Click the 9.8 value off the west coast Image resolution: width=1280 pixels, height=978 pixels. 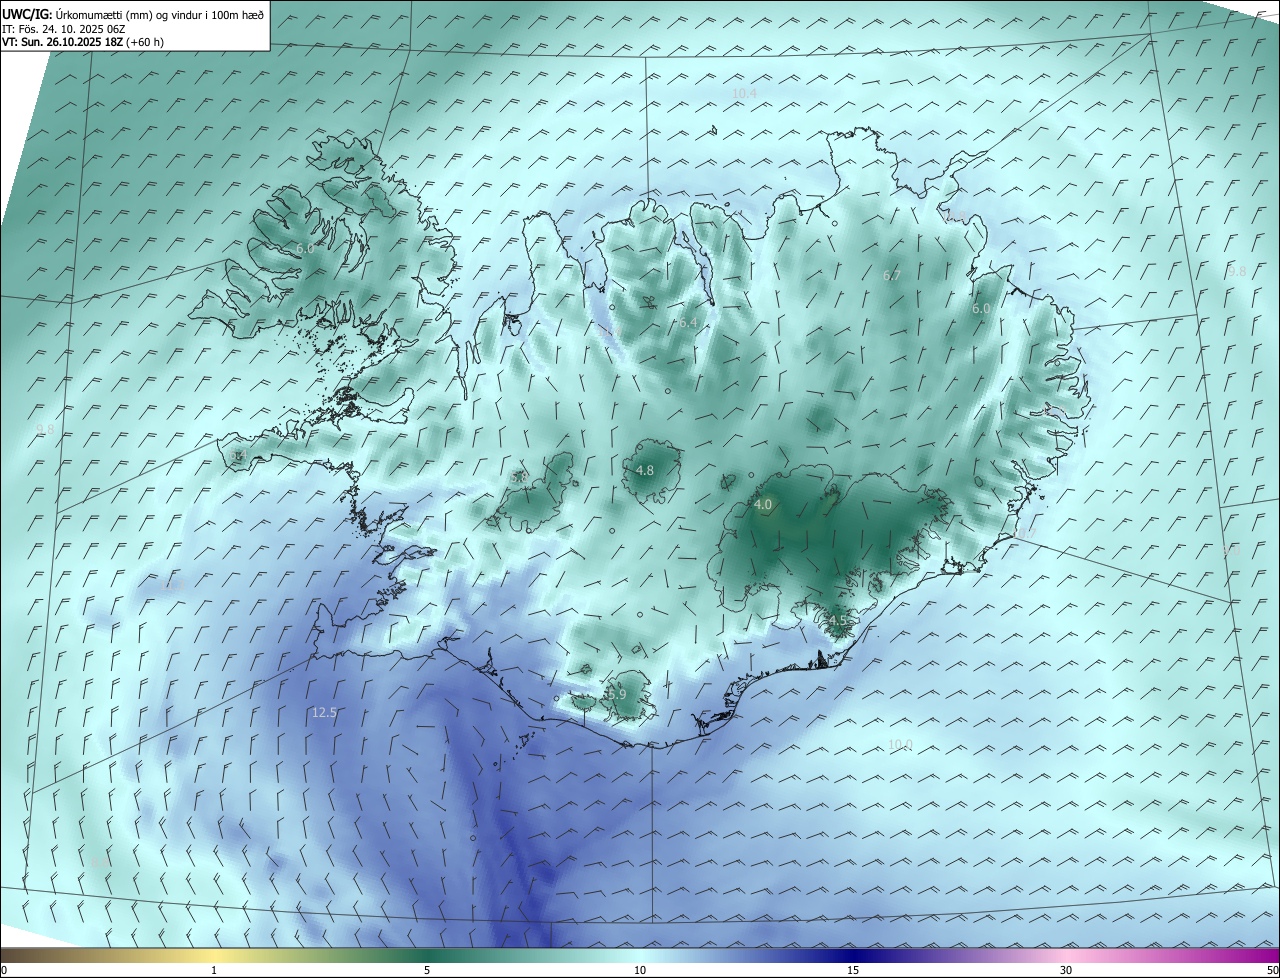(45, 429)
